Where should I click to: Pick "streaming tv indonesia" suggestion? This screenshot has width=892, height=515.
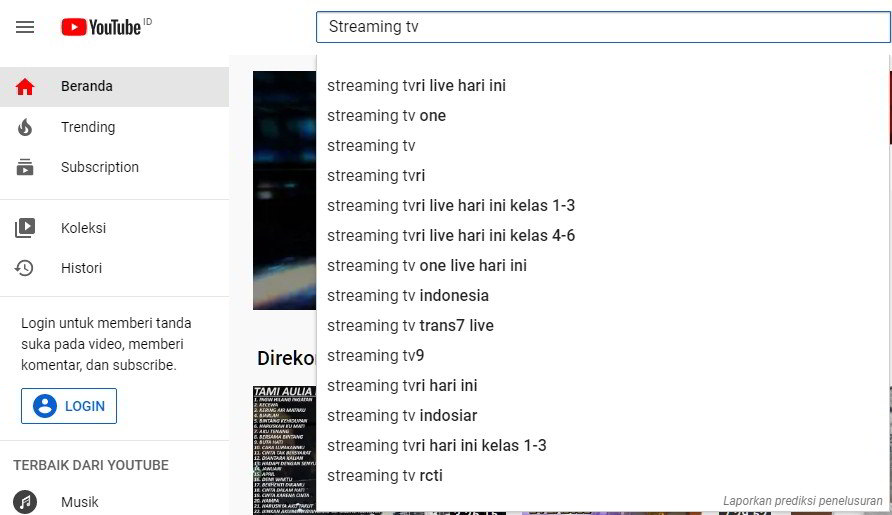coord(408,296)
